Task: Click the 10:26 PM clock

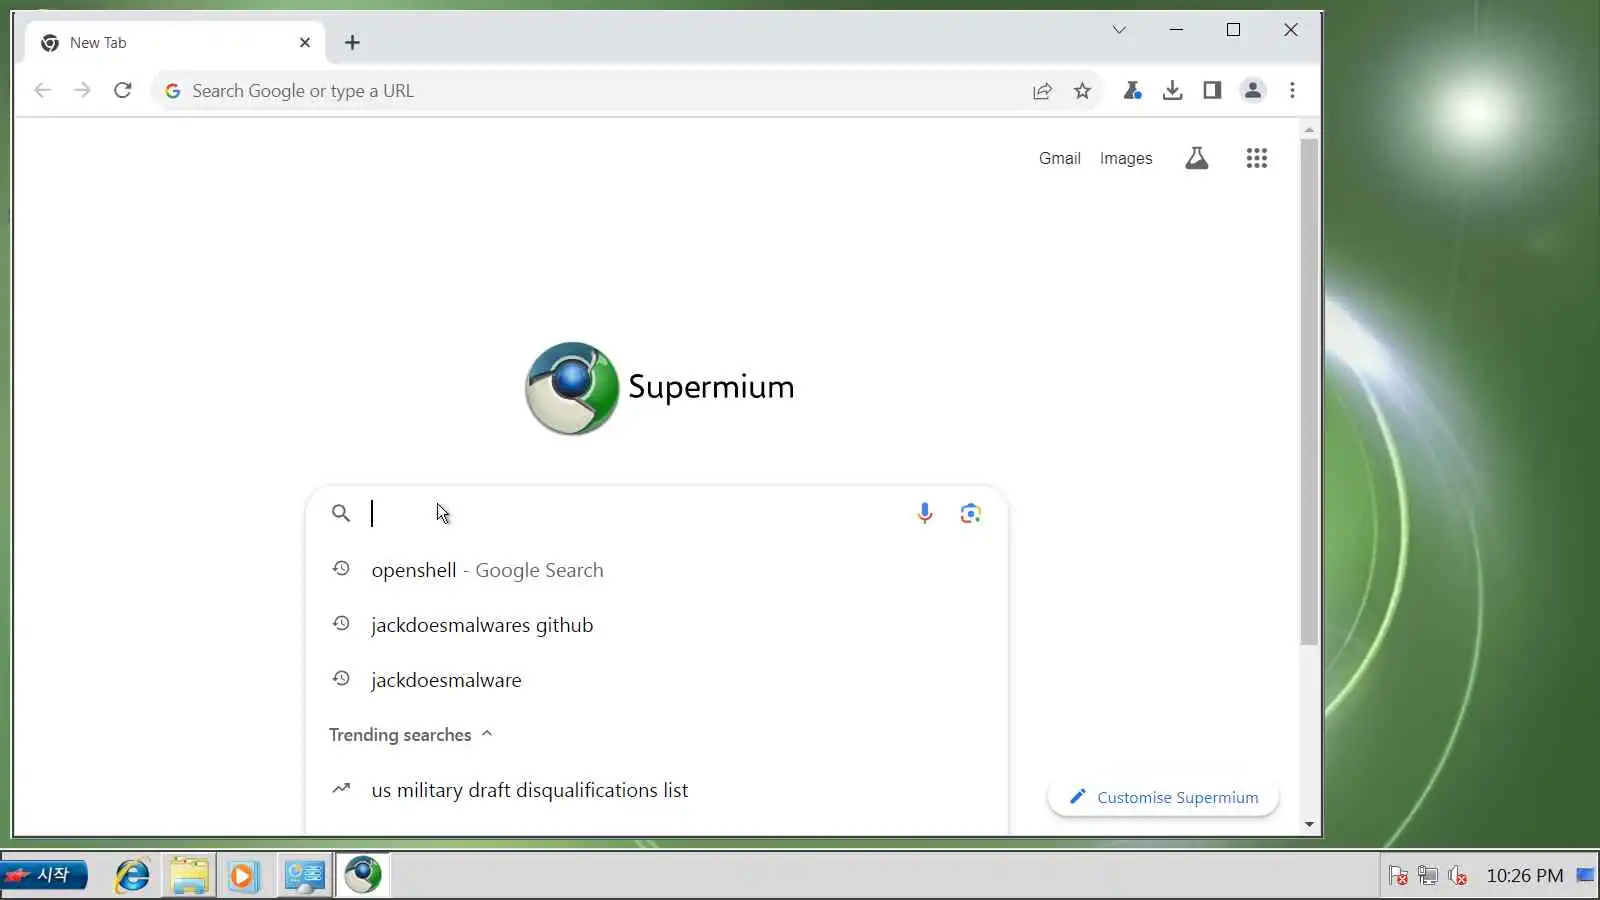Action: pyautogui.click(x=1524, y=876)
